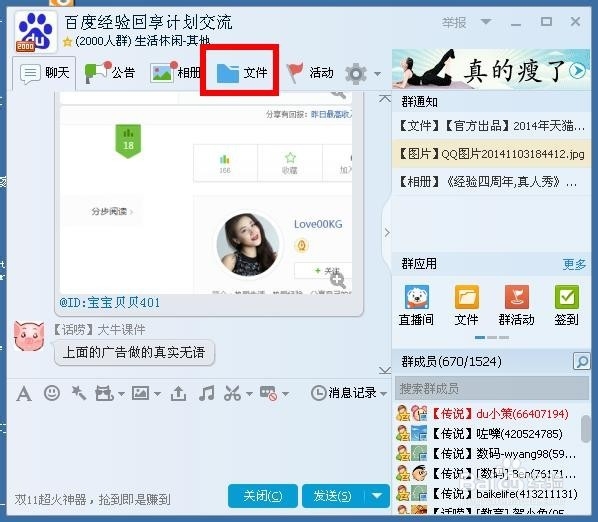
Task: Click the @ID:宝宝贝贝401 text
Action: click(109, 303)
